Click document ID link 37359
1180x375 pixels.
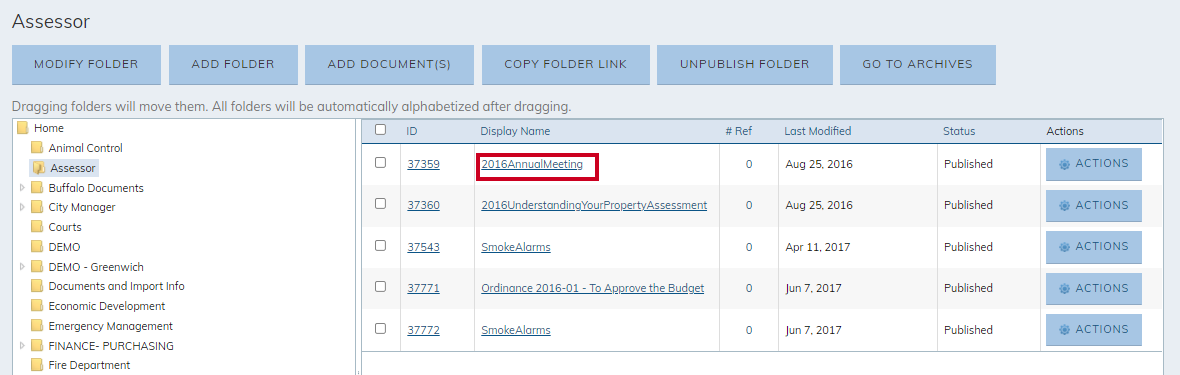423,164
